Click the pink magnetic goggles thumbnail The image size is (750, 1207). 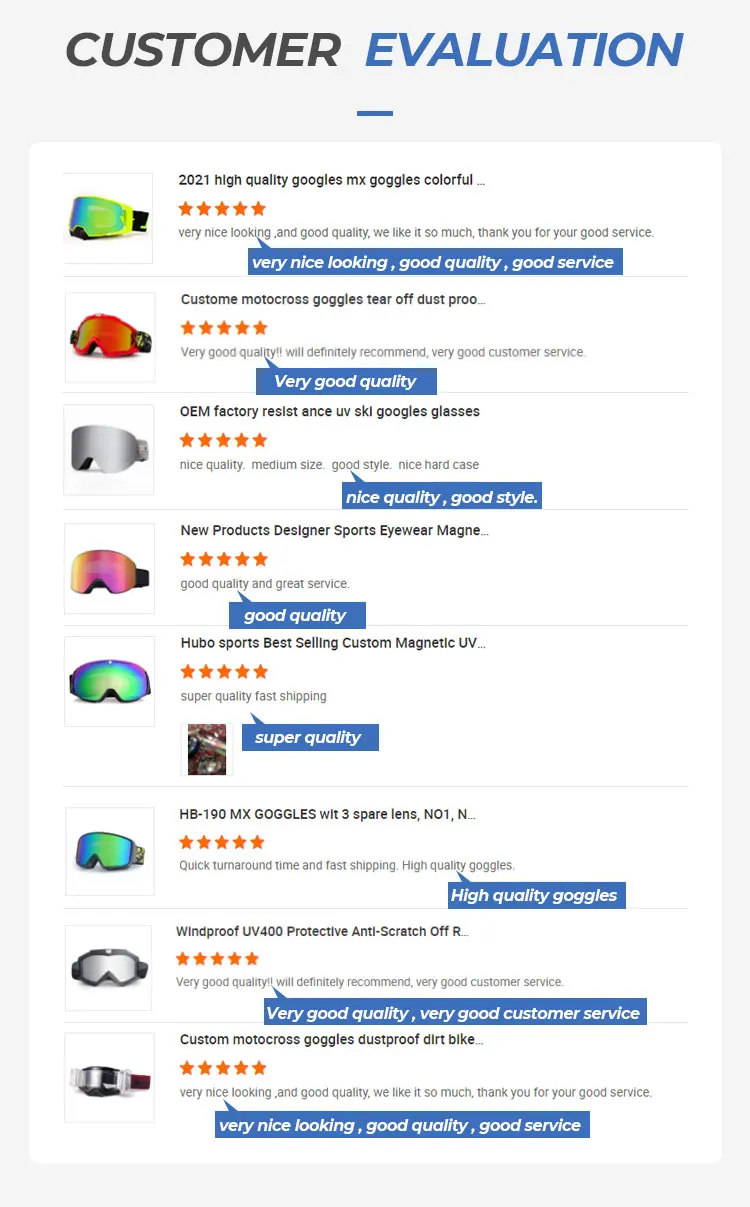[110, 568]
